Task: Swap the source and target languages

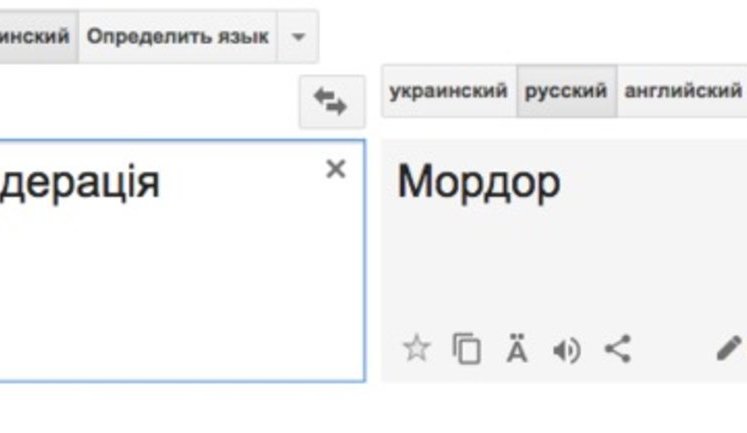Action: coord(332,102)
